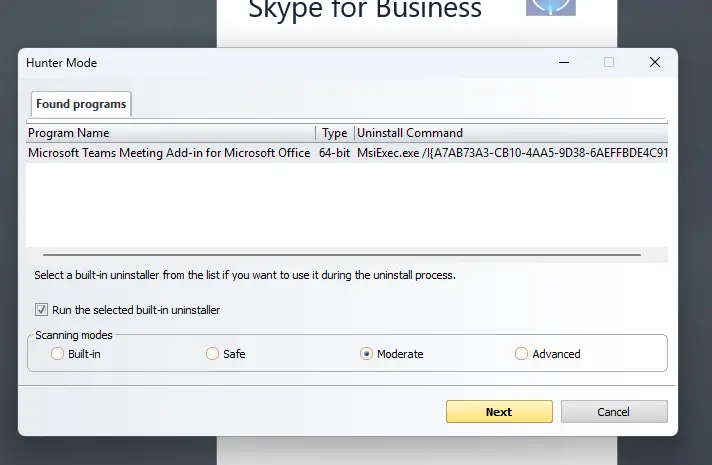Image resolution: width=712 pixels, height=465 pixels.
Task: Cancel the uninstall wizard
Action: [613, 411]
